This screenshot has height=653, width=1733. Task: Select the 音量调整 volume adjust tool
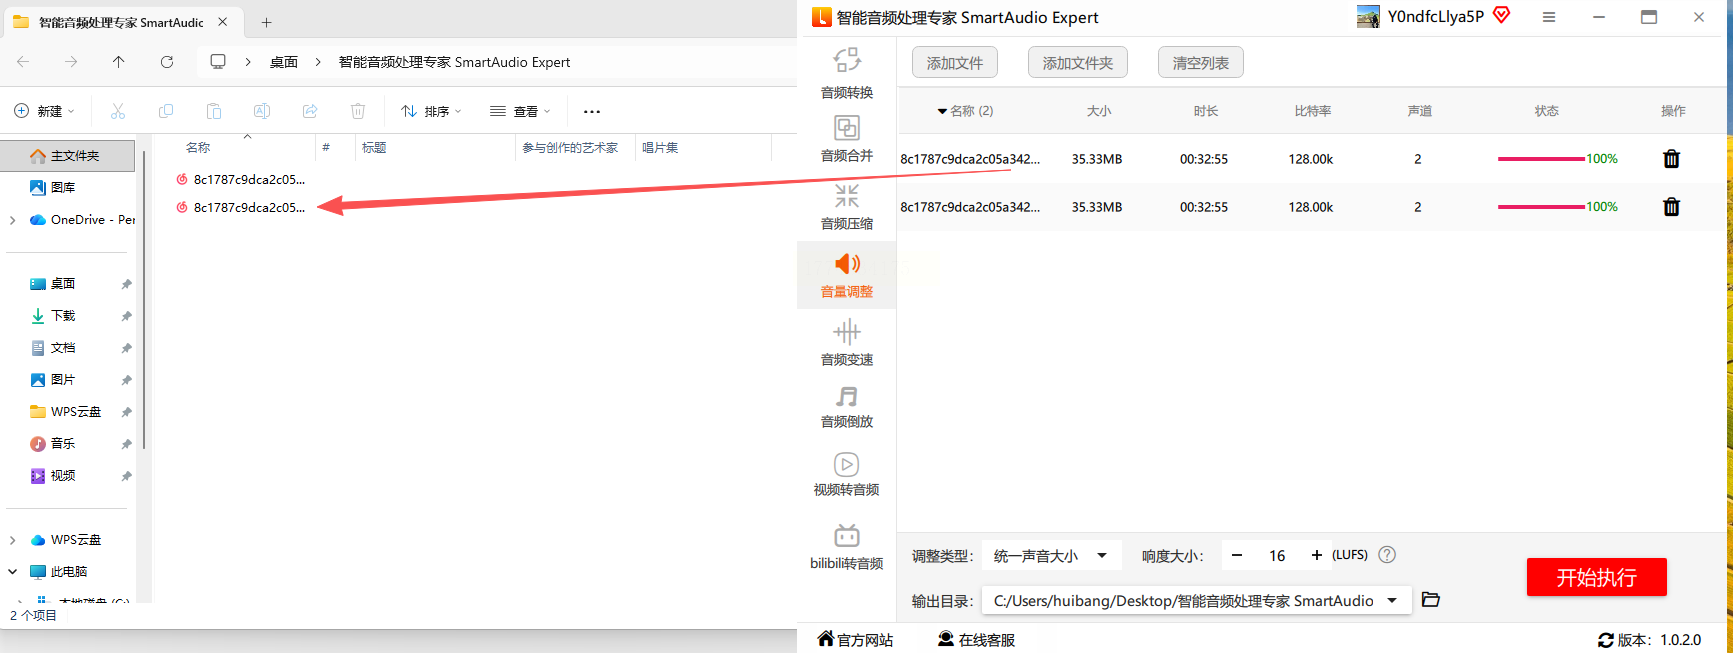[847, 274]
